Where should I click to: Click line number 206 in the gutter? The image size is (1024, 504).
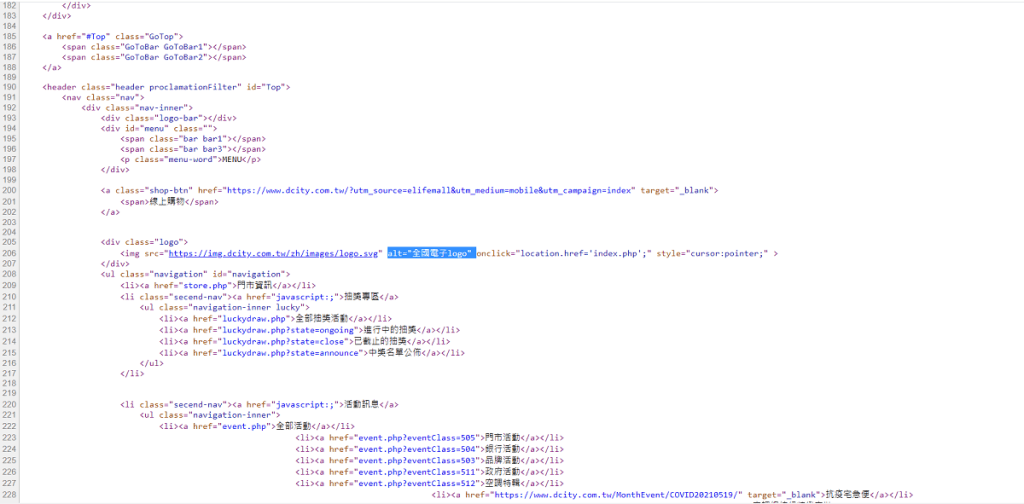(x=10, y=253)
